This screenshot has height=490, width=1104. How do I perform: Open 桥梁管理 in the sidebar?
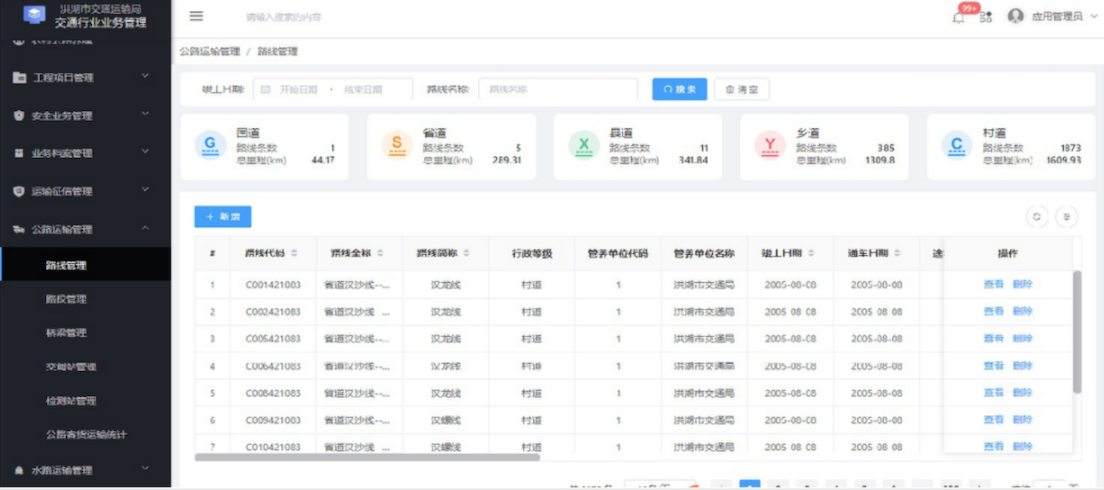[66, 333]
